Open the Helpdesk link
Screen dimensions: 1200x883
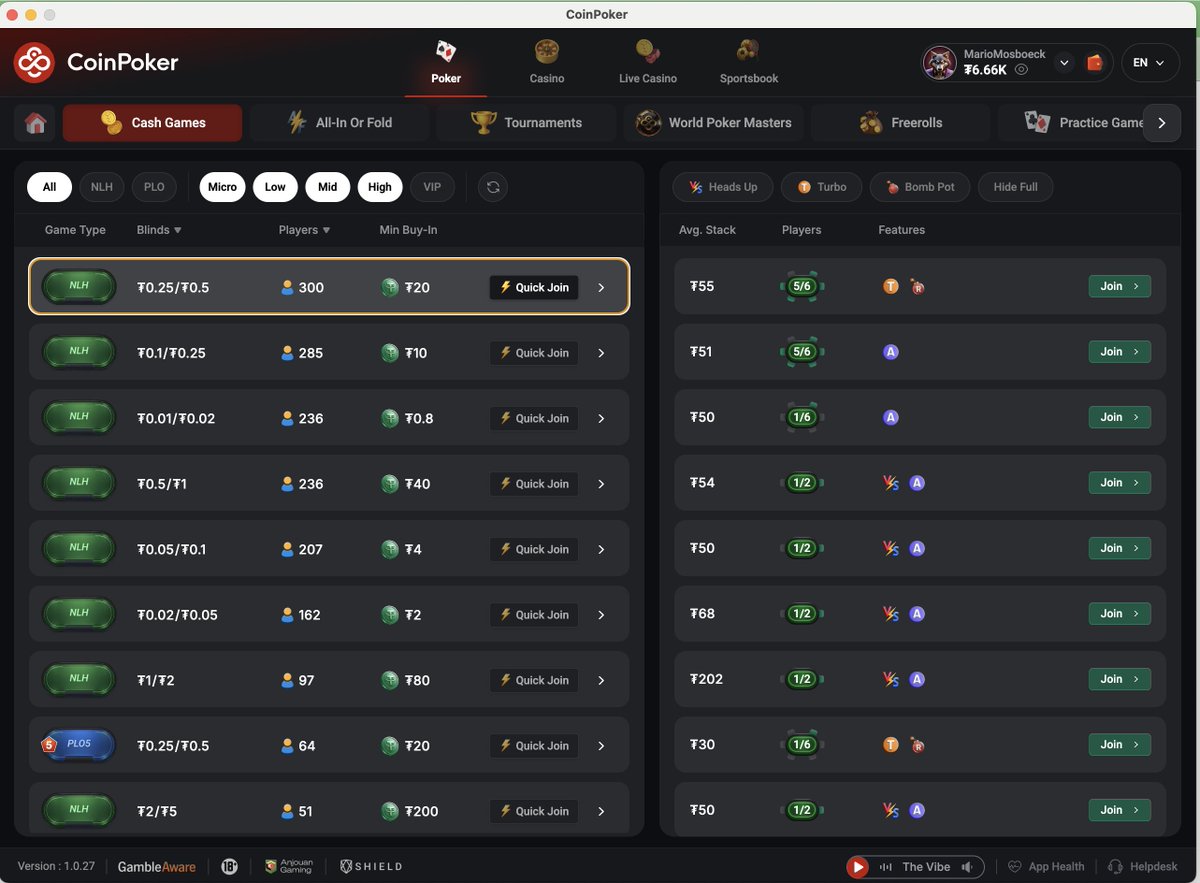[x=1143, y=867]
